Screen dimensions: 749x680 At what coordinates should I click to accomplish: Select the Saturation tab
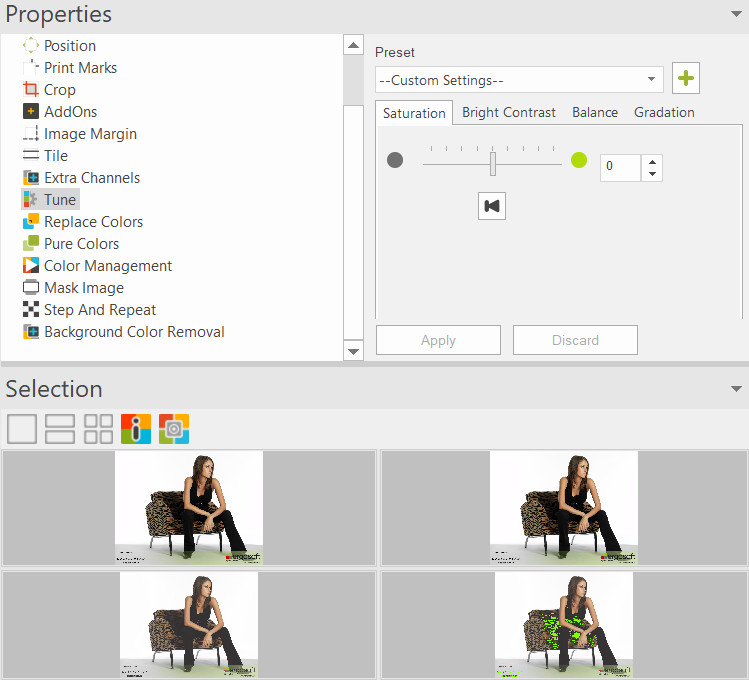[x=414, y=113]
